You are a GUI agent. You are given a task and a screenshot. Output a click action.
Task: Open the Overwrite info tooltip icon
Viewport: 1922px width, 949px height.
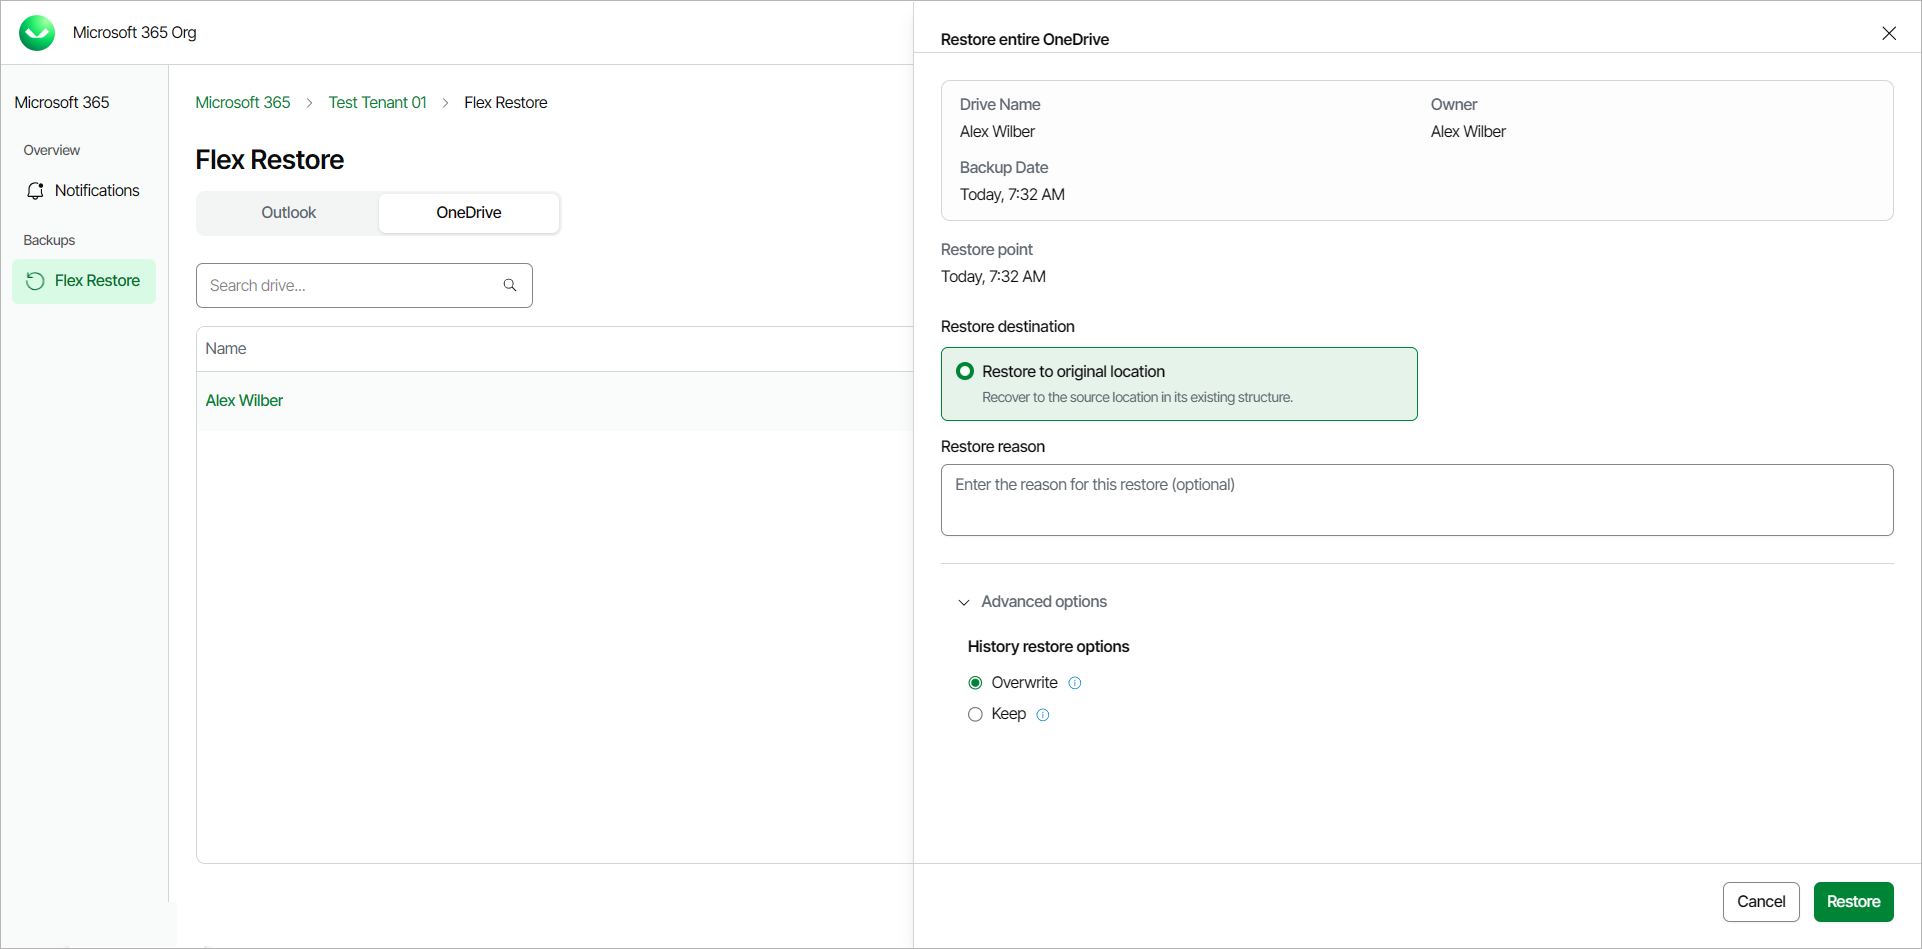click(x=1075, y=683)
